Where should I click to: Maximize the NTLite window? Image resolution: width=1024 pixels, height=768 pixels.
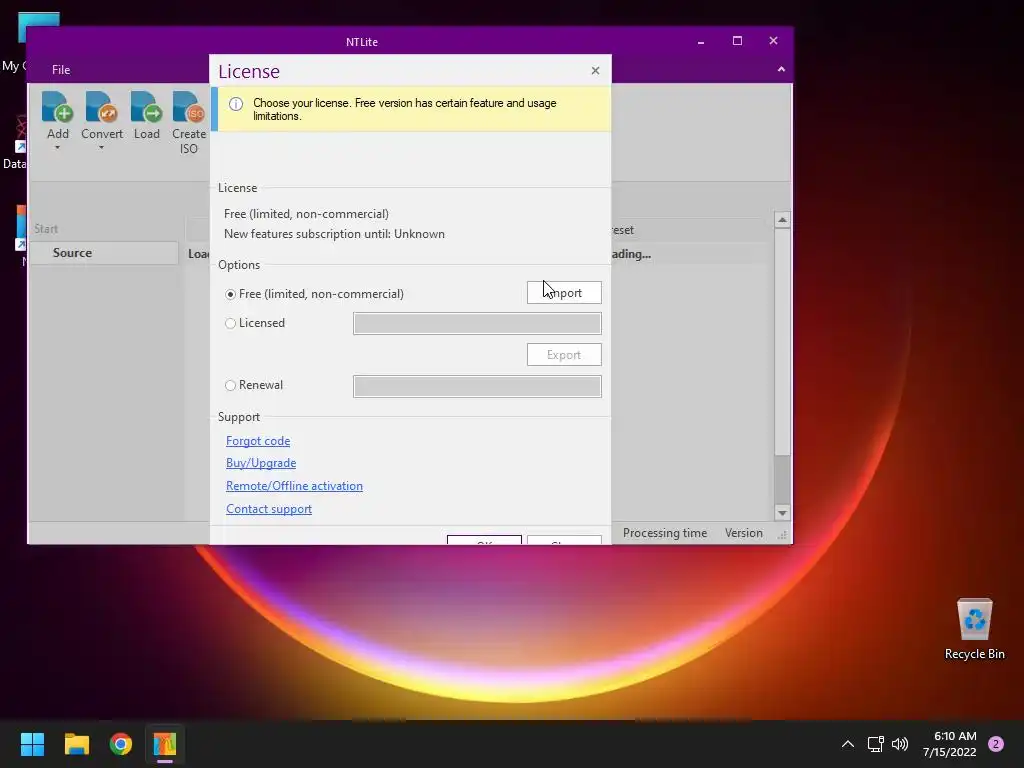pos(737,41)
